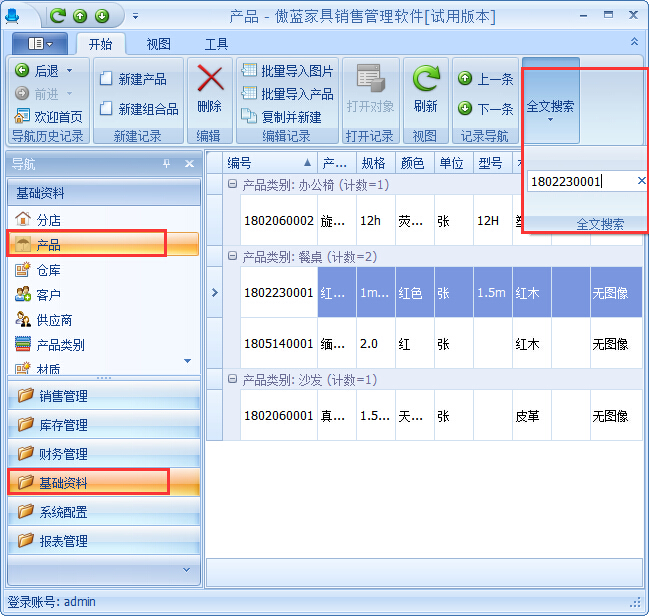Click the large green 刷新 refresh button
This screenshot has width=649, height=616.
(425, 89)
